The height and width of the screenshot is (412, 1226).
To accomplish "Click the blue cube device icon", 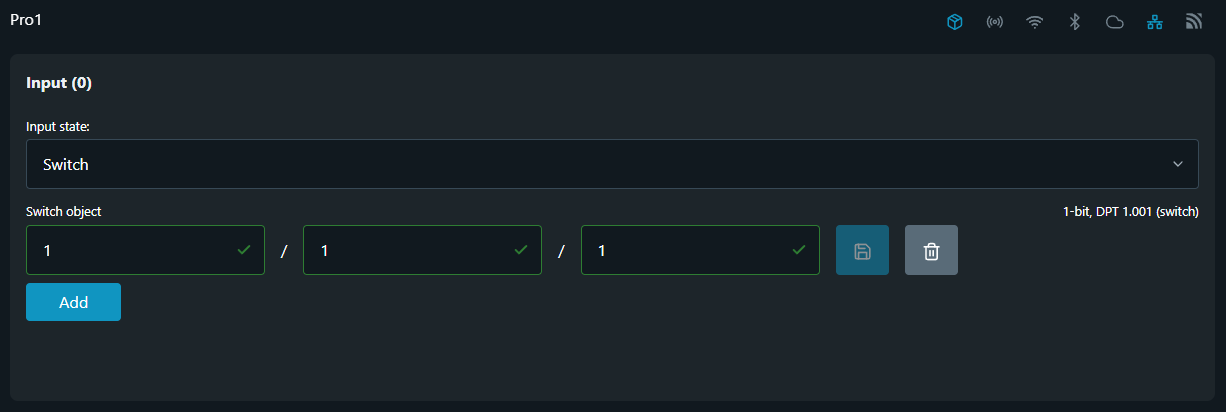I will 955,22.
